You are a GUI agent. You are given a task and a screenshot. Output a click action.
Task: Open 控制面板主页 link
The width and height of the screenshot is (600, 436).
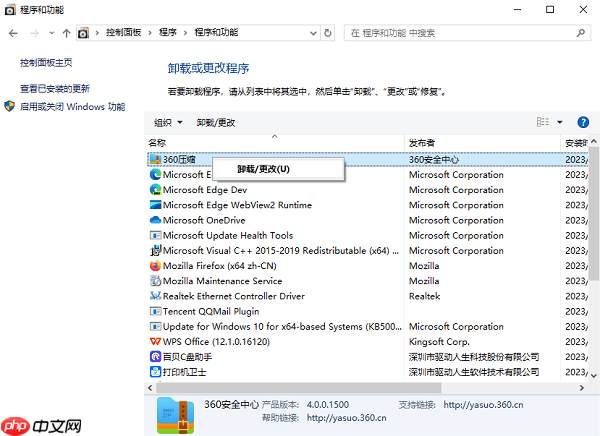click(x=46, y=63)
